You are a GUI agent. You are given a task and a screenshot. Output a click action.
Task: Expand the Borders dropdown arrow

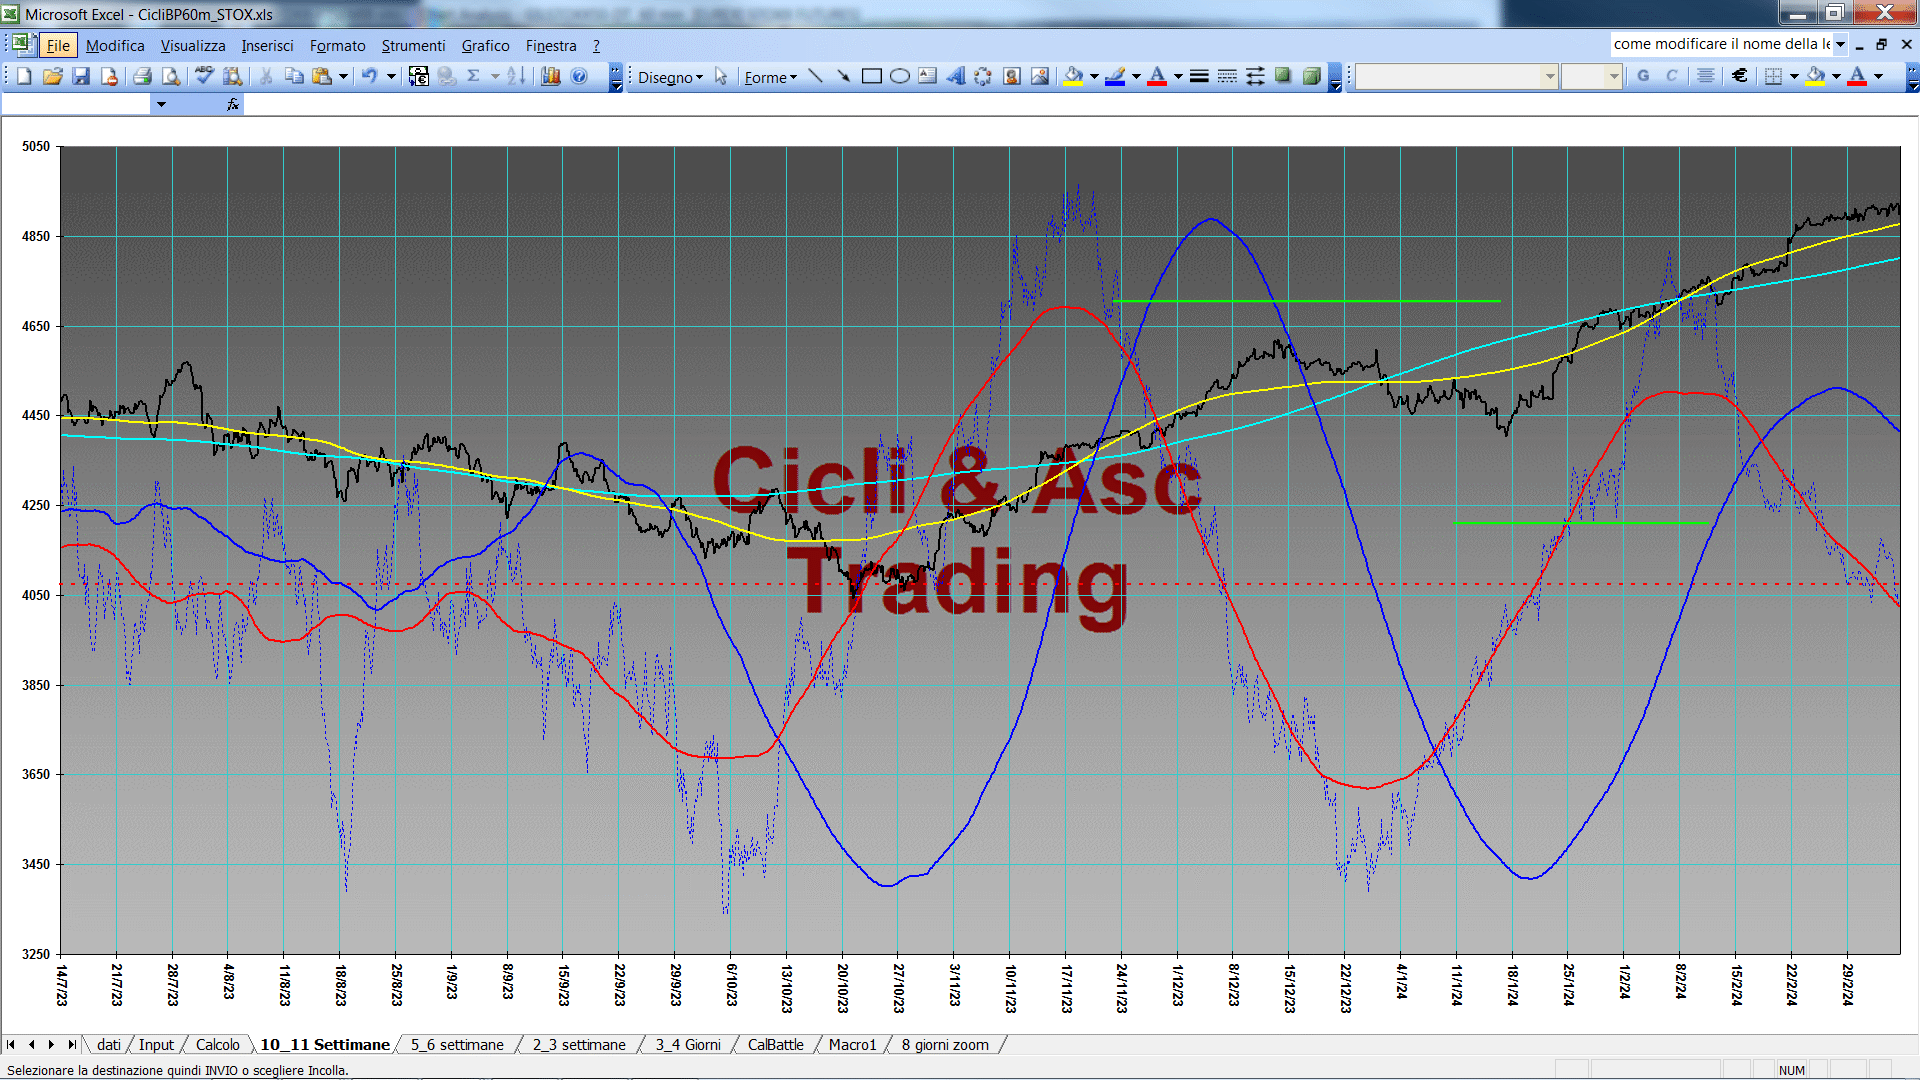1794,76
